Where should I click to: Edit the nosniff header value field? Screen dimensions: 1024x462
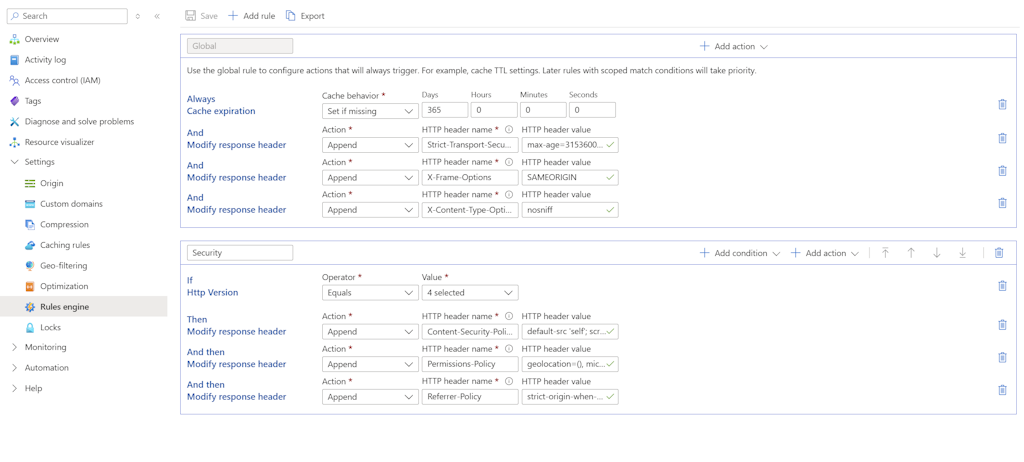[570, 210]
